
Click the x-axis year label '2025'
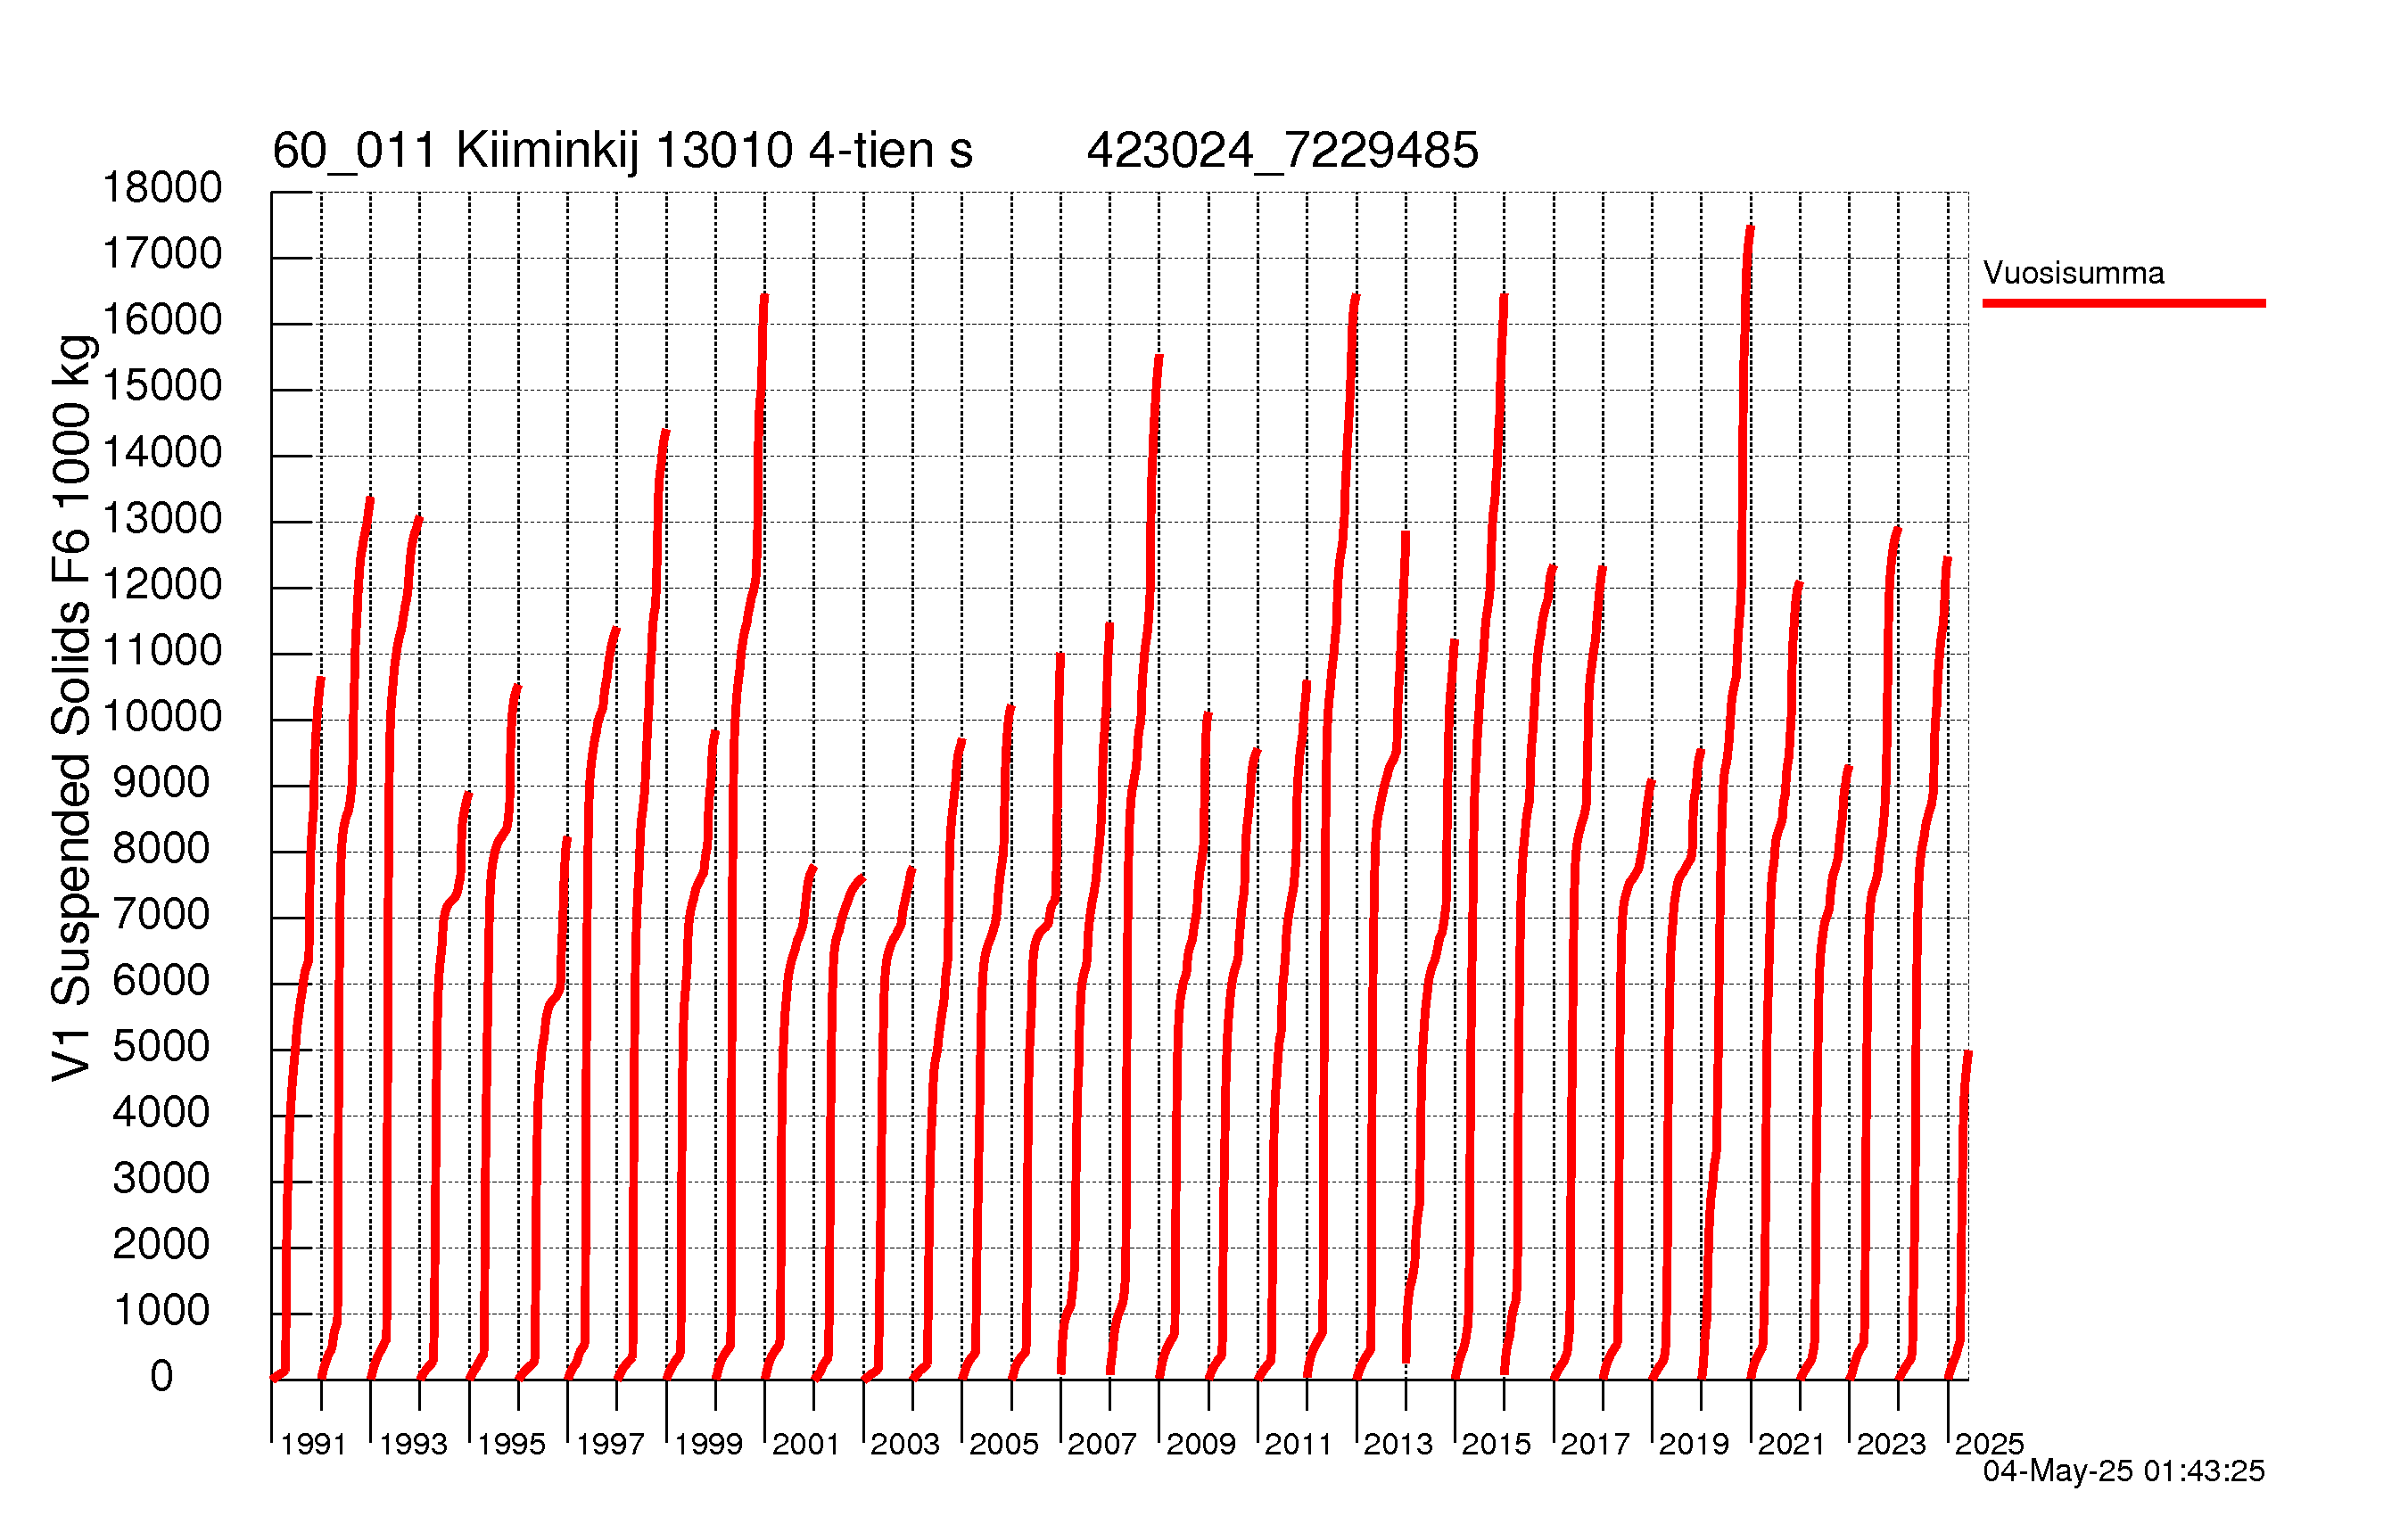[1989, 1445]
